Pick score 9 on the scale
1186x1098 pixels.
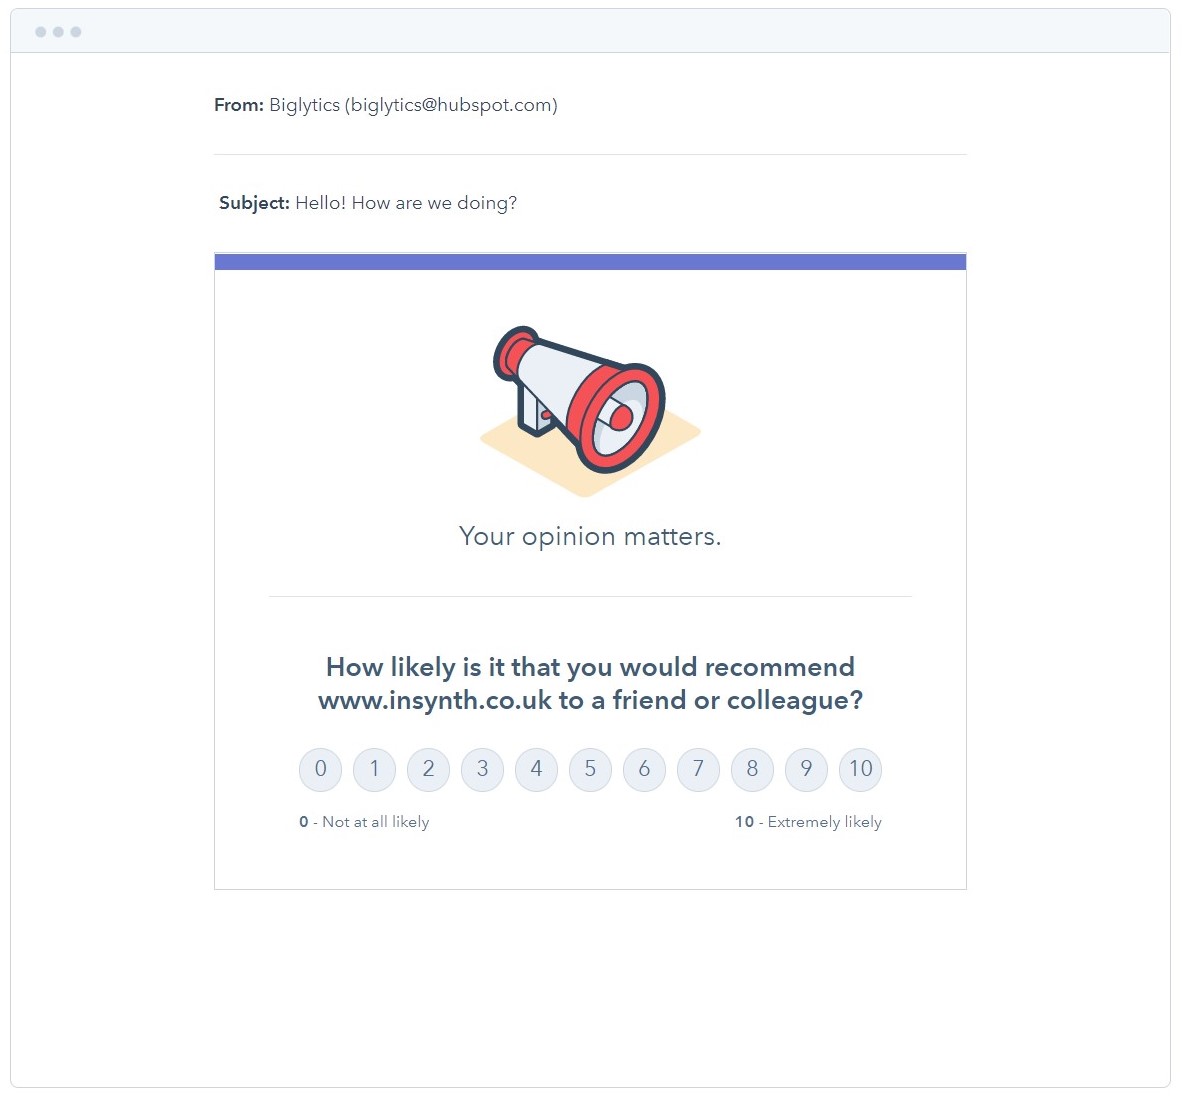[x=806, y=770]
